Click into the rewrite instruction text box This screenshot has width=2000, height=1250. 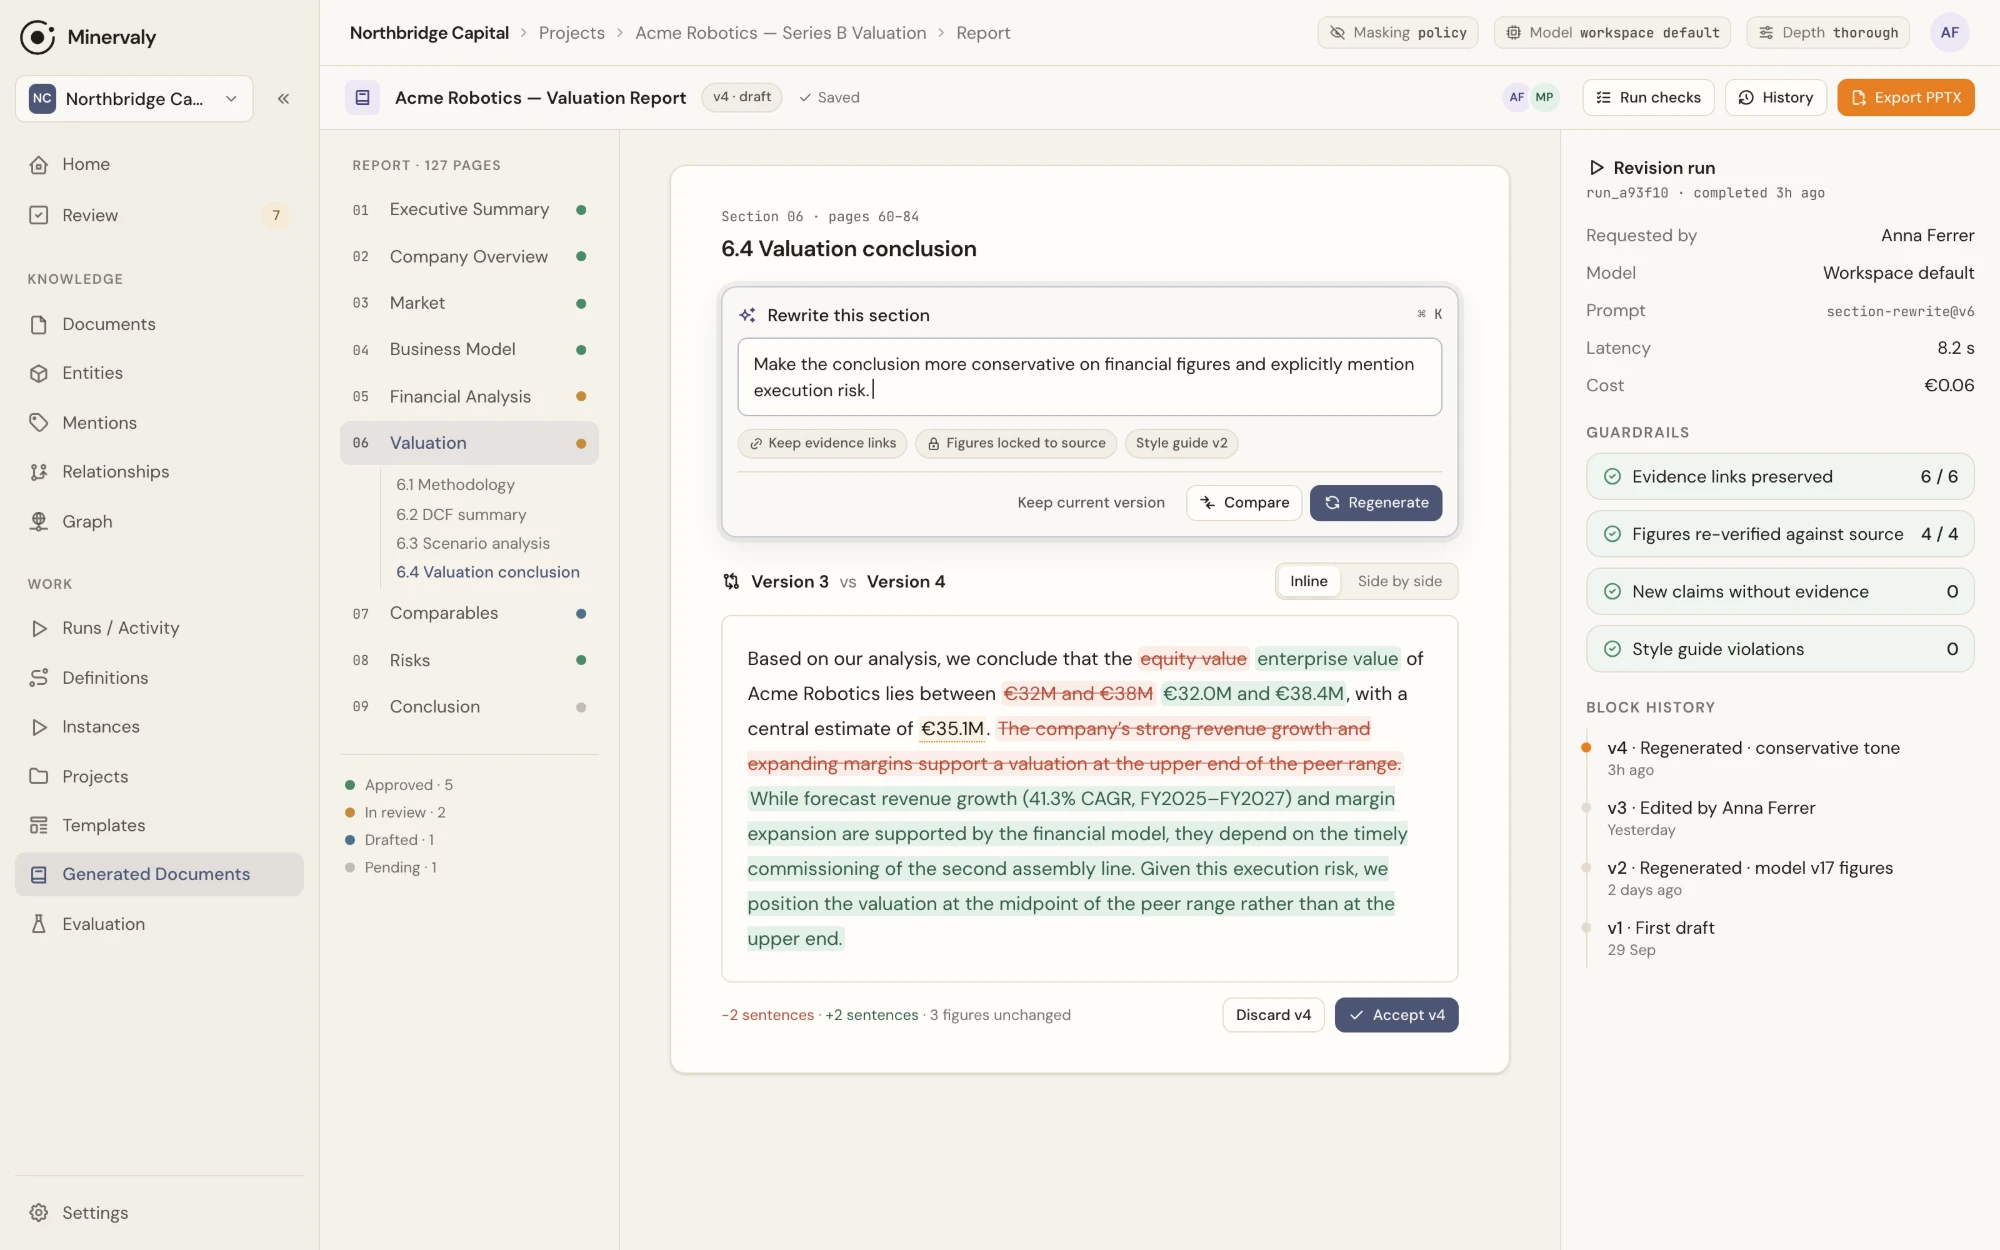pos(1089,377)
